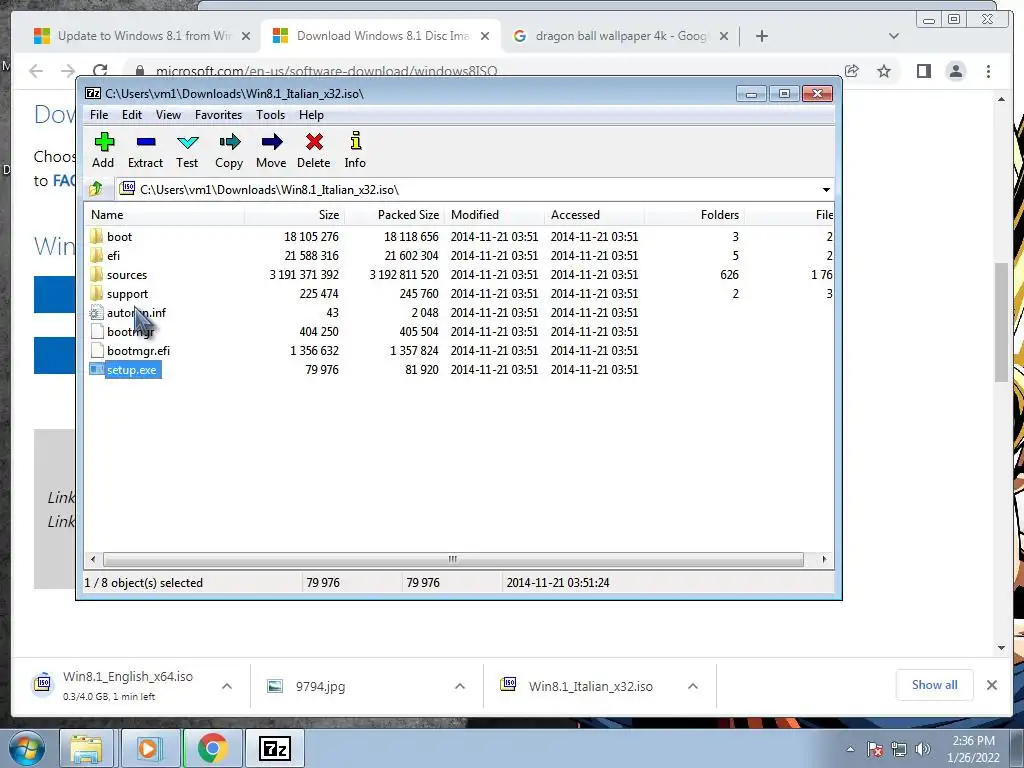The image size is (1024, 768).
Task: Sort by Packed Size column header
Action: (x=394, y=215)
